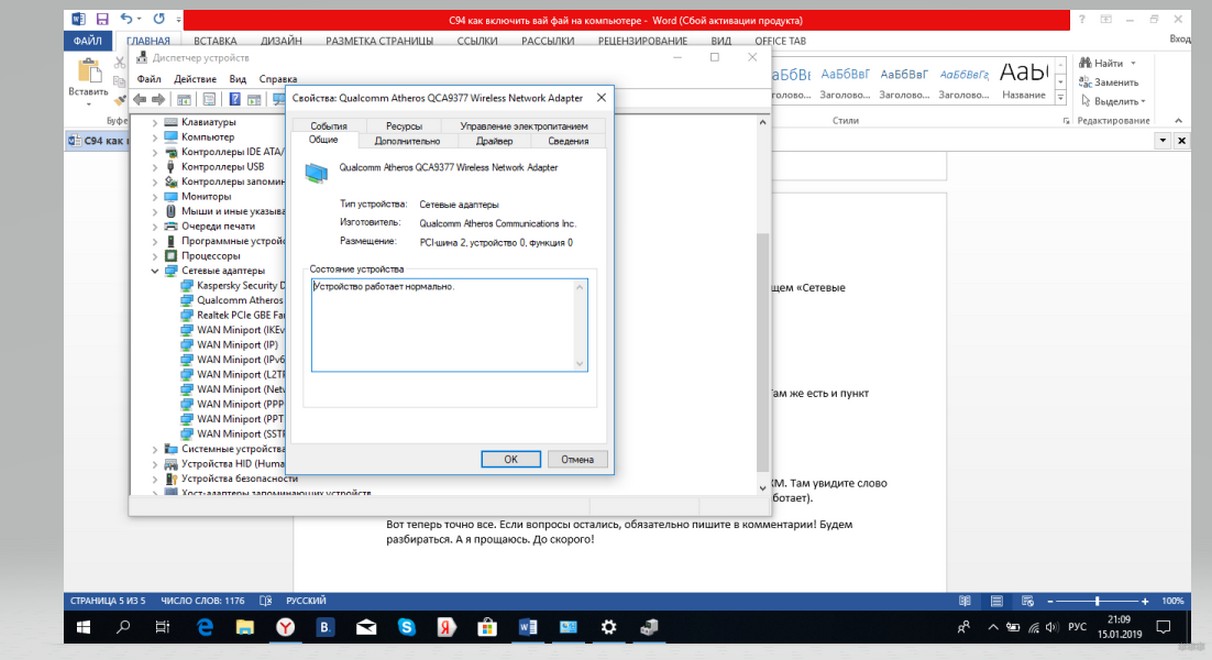Click РУС language indicator in taskbar
The image size is (1212, 660).
click(1077, 628)
